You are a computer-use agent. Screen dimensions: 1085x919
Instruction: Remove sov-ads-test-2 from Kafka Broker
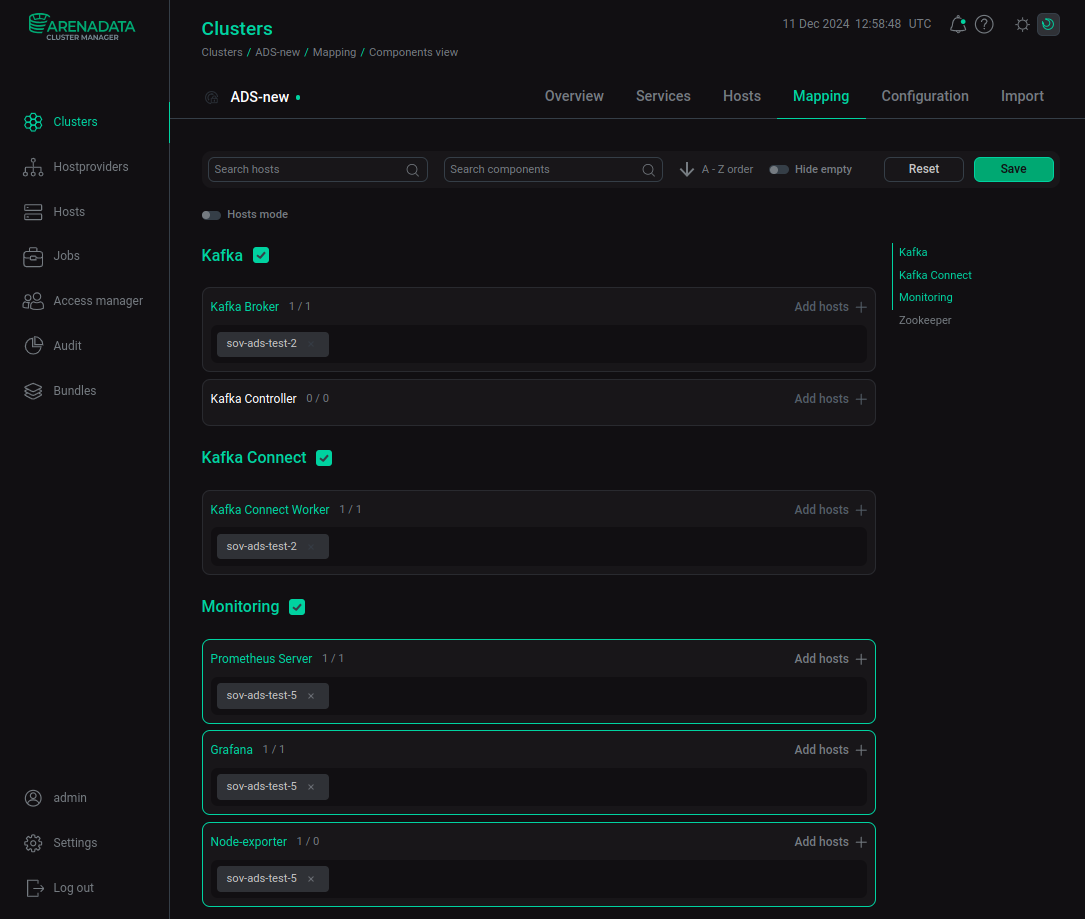(x=311, y=344)
